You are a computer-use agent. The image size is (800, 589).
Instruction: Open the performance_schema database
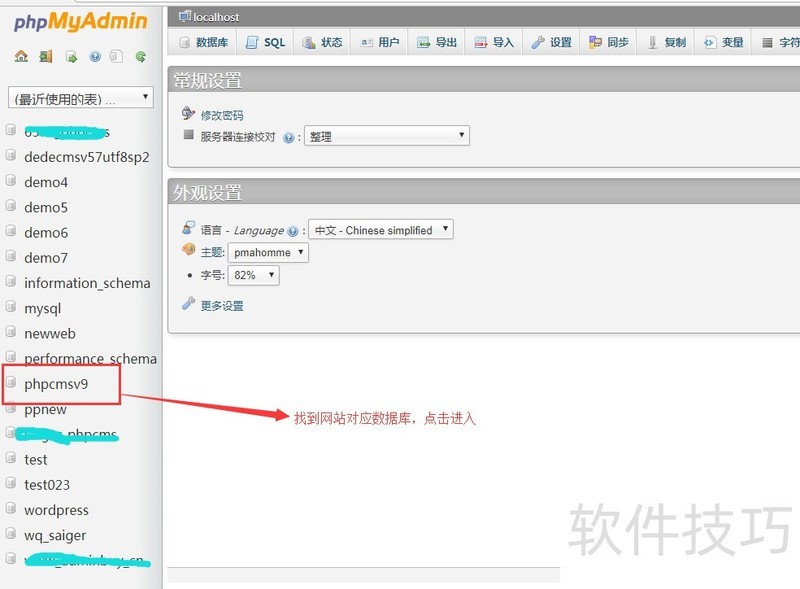pyautogui.click(x=90, y=359)
